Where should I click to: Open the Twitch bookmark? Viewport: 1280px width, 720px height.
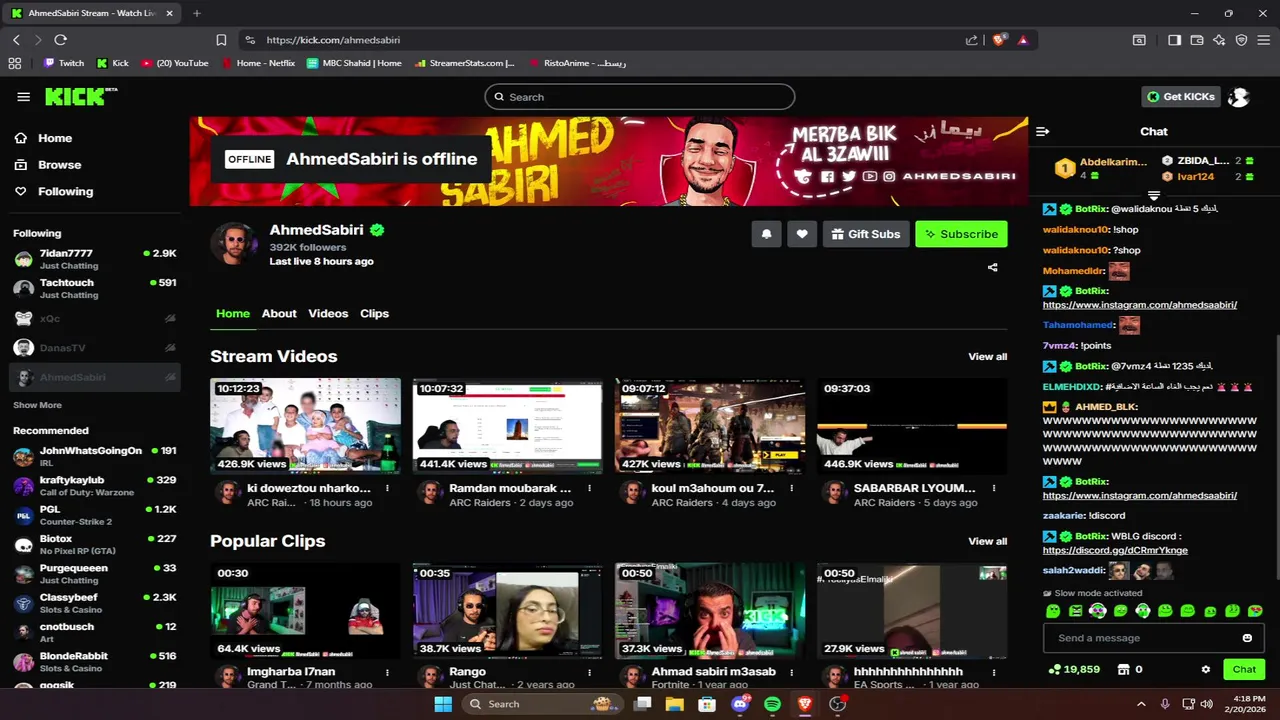(x=64, y=63)
